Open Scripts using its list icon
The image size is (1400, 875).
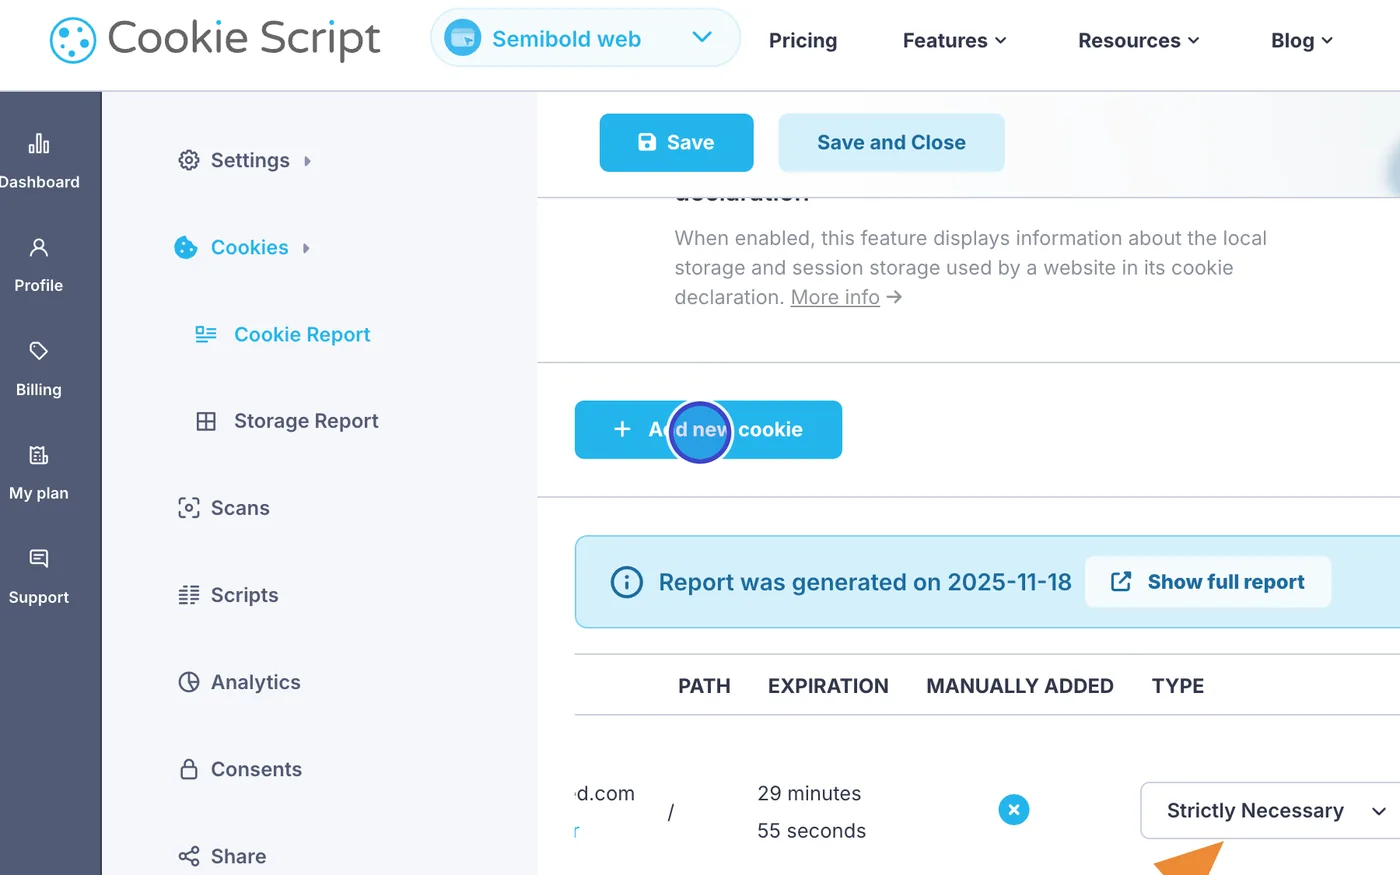[x=188, y=595]
